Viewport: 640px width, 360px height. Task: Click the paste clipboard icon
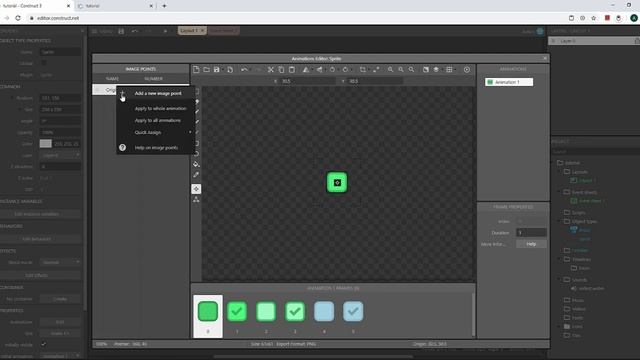point(292,70)
